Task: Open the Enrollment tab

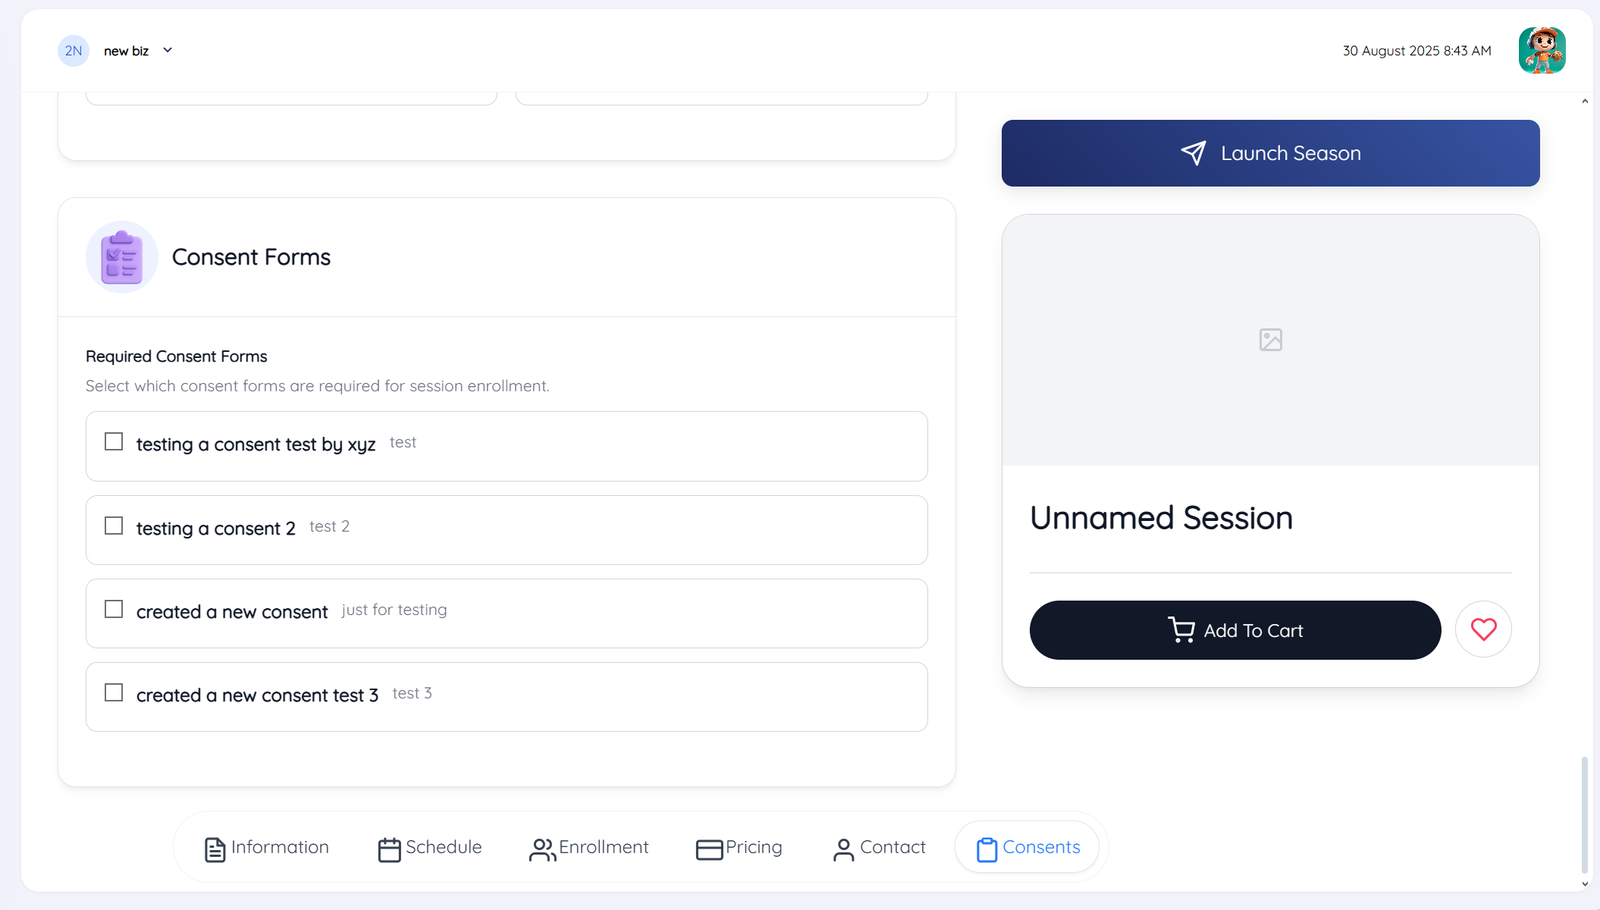Action: (589, 848)
